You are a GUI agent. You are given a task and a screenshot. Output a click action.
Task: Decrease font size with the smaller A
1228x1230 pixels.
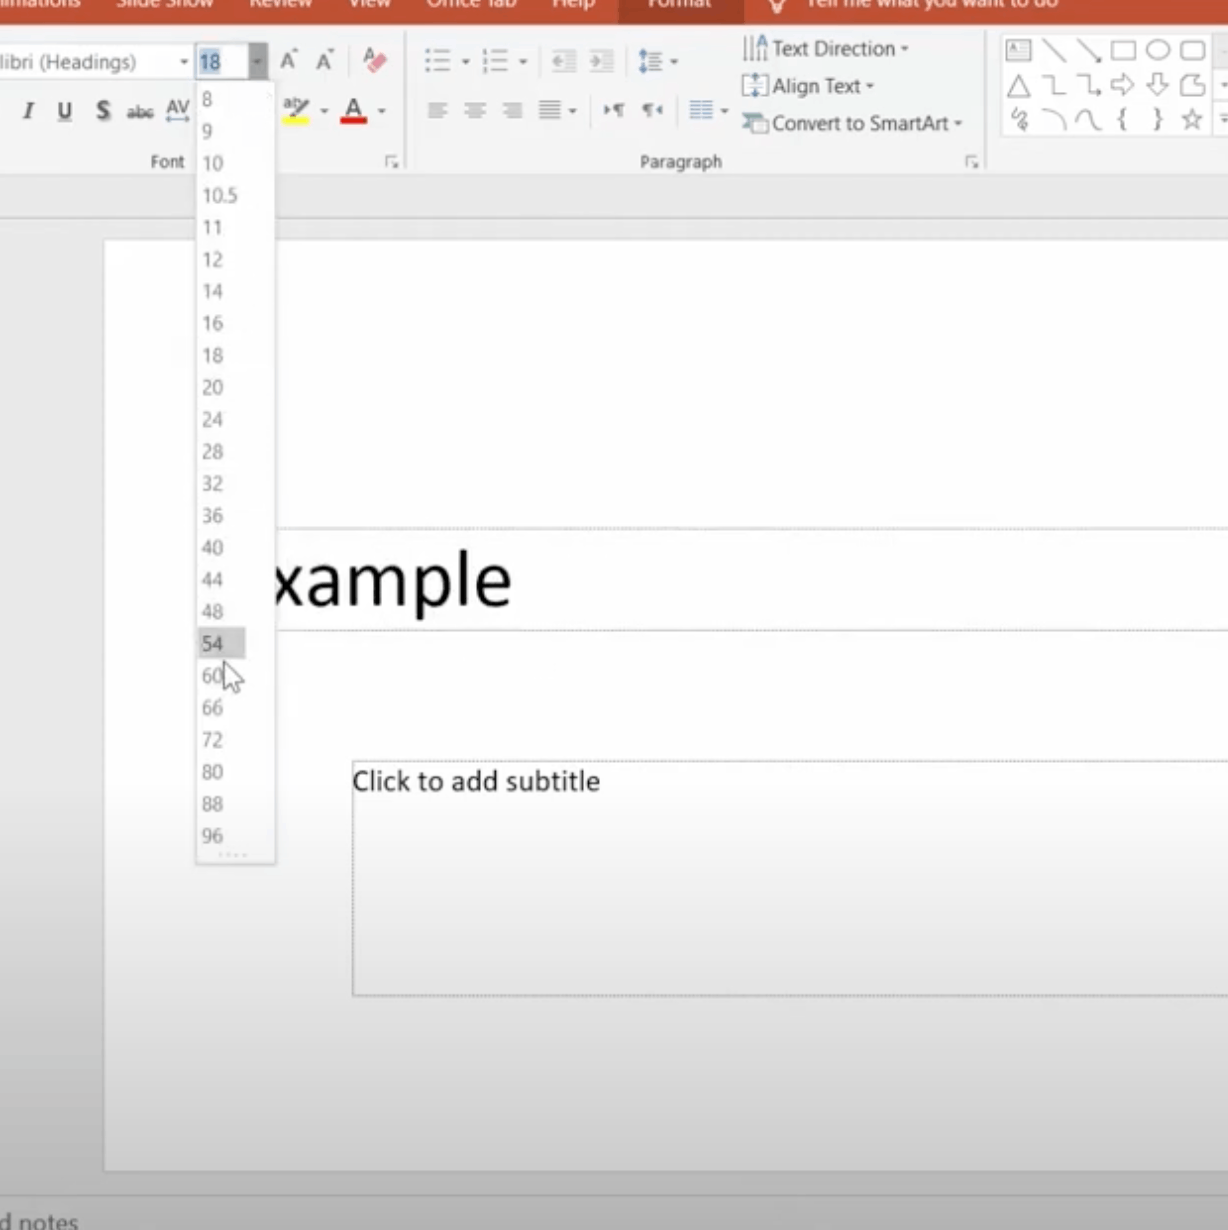click(324, 61)
